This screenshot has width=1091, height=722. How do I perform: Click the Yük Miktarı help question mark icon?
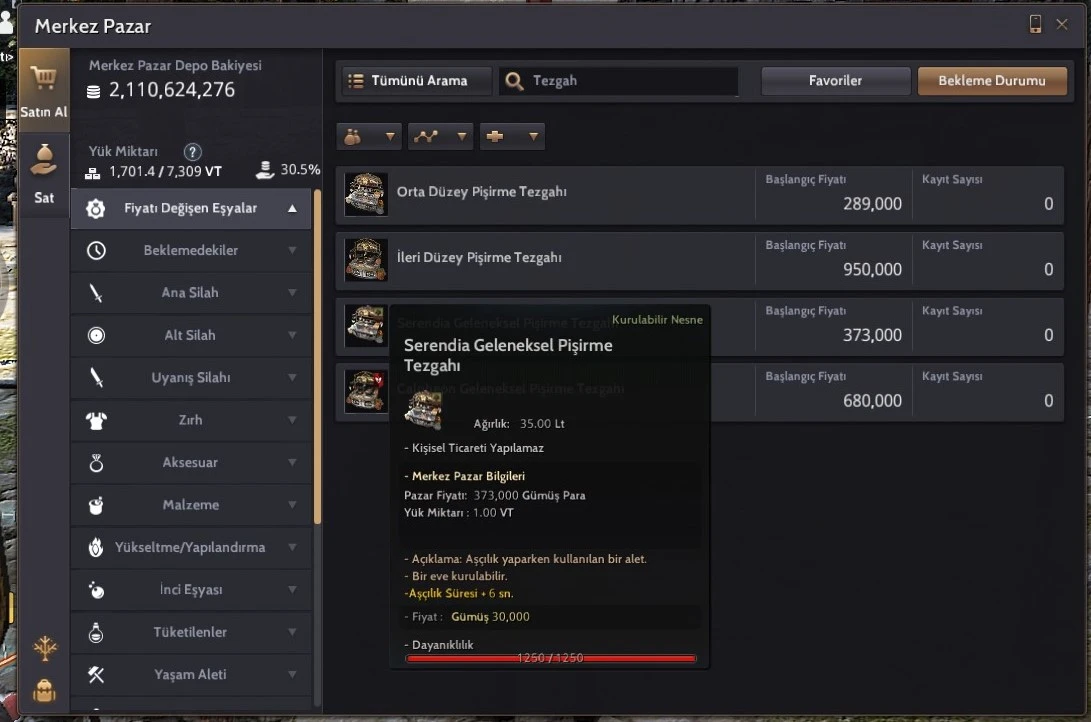pyautogui.click(x=193, y=152)
